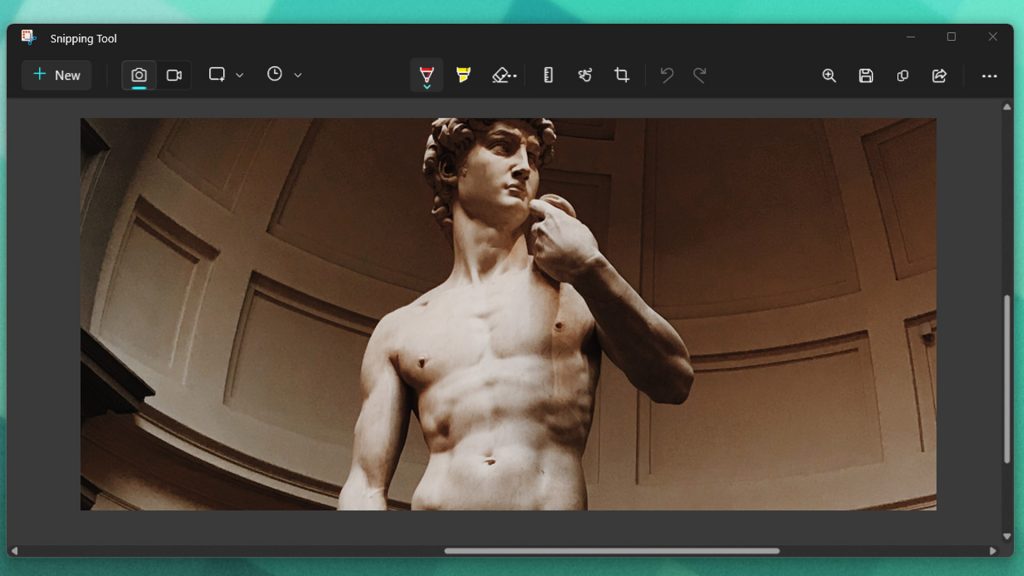1024x576 pixels.
Task: Save the captured screenshot
Action: [x=866, y=74]
